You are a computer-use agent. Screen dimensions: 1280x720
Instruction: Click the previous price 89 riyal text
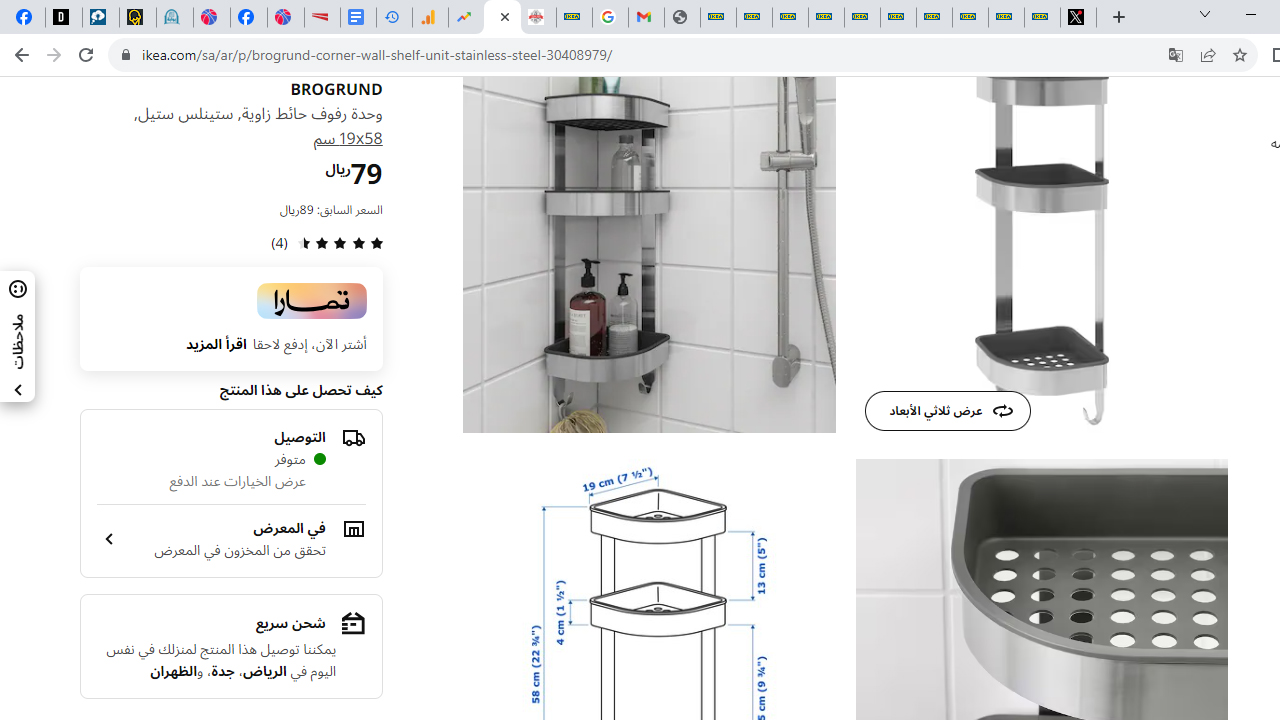pyautogui.click(x=331, y=210)
